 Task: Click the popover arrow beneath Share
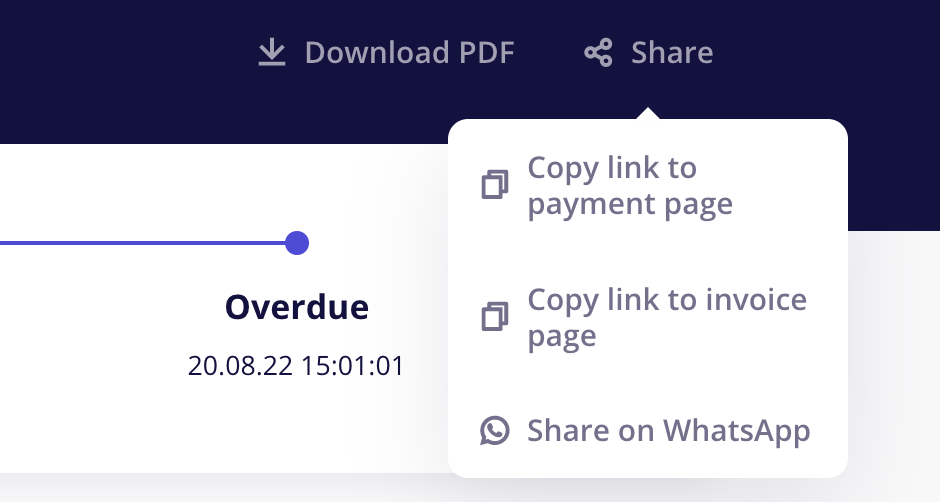(648, 113)
